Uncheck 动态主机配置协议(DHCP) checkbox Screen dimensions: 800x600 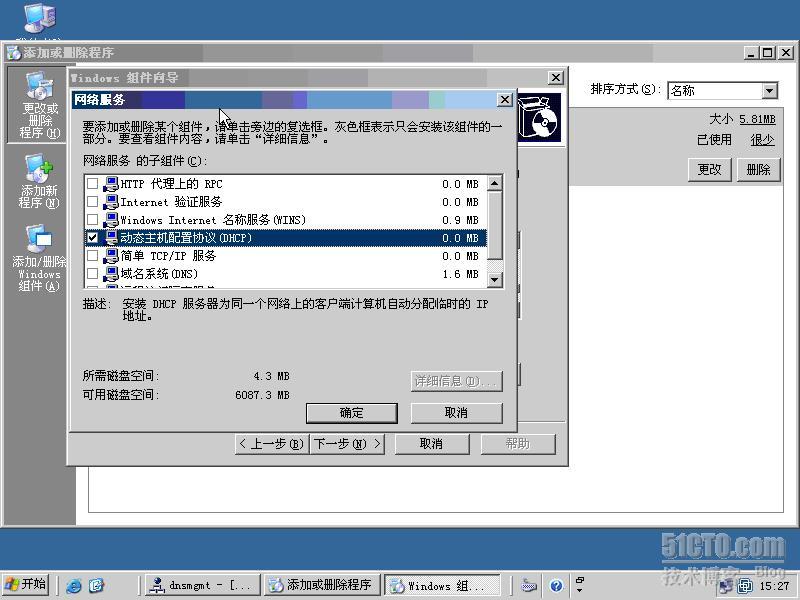point(92,238)
